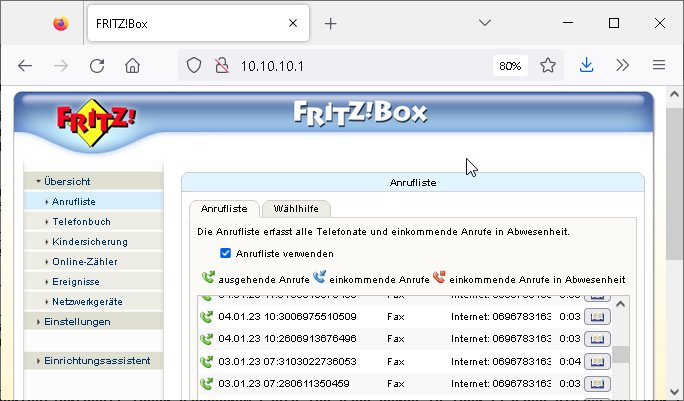Click the ausgehende Anrufe legend icon

coord(208,277)
